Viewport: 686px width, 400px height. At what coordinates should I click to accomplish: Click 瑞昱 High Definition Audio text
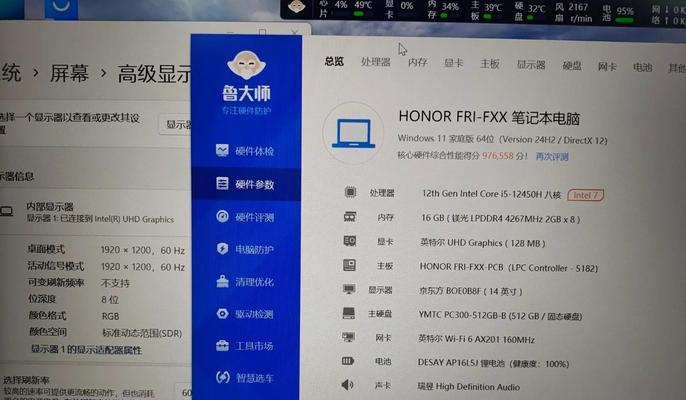click(x=469, y=387)
